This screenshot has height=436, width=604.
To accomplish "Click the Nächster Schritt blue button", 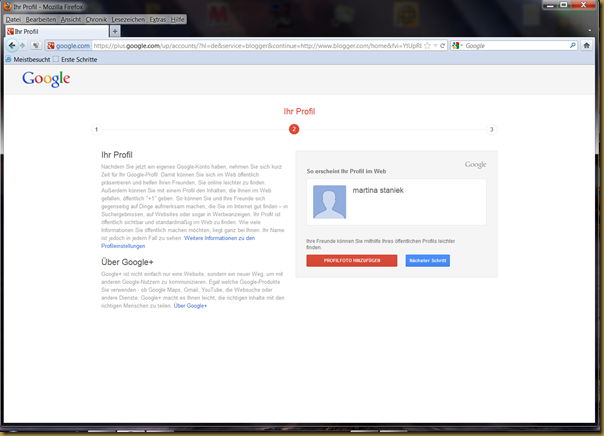I will [428, 260].
